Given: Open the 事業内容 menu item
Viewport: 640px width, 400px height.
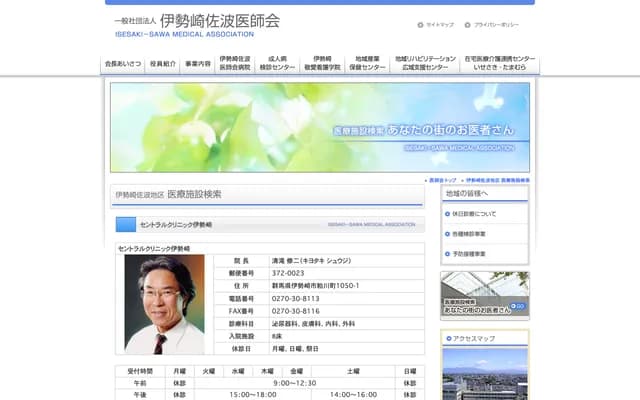Looking at the screenshot, I should coord(198,64).
